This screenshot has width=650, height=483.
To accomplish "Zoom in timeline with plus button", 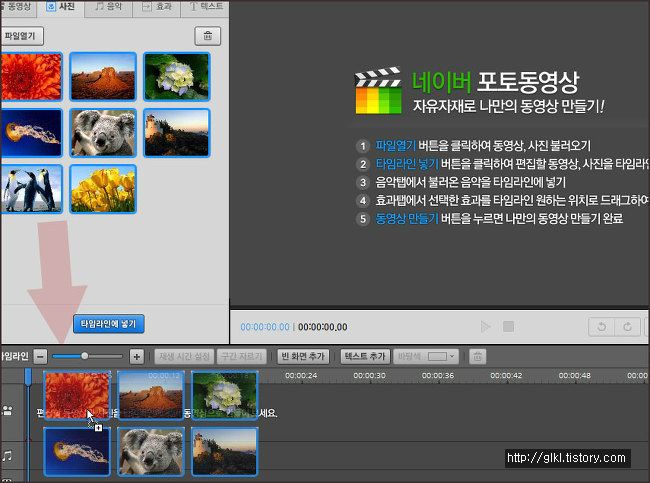I will pos(136,356).
